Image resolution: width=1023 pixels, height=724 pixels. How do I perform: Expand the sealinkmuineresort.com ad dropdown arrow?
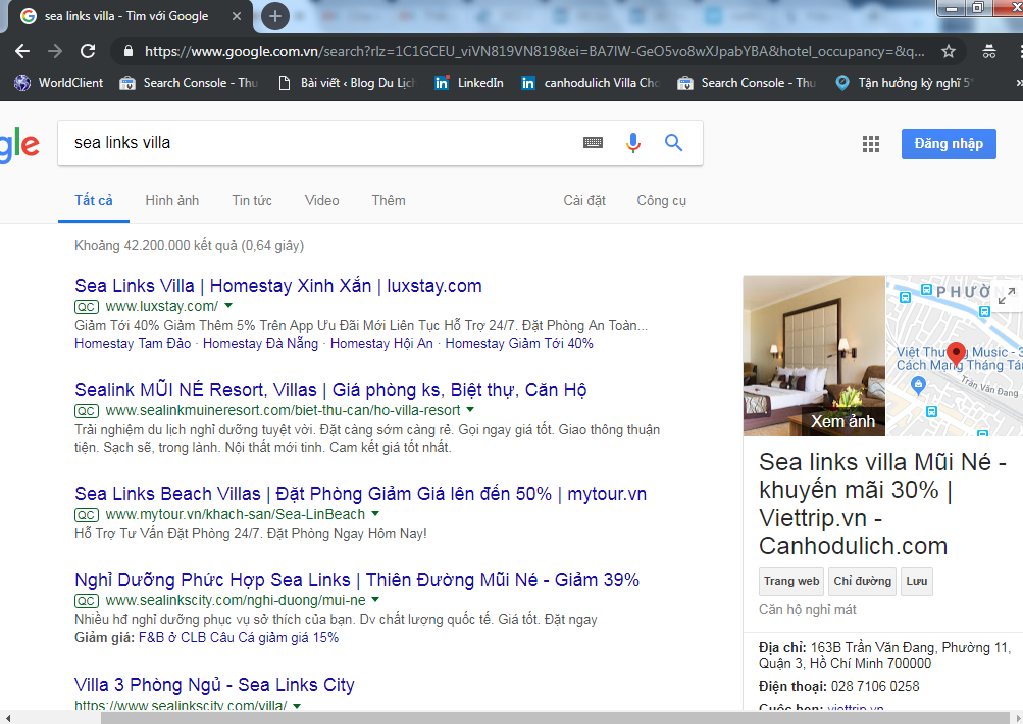point(470,410)
